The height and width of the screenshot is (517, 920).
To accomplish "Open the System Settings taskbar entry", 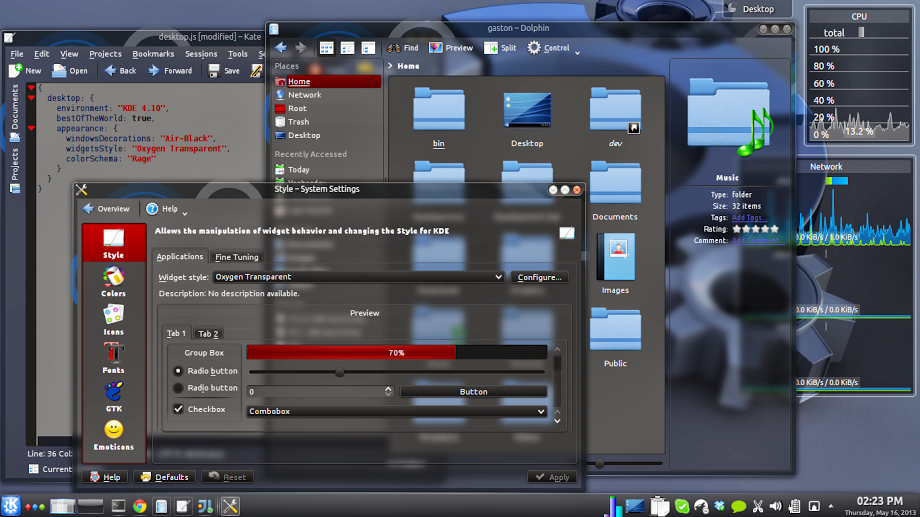I will tap(230, 506).
